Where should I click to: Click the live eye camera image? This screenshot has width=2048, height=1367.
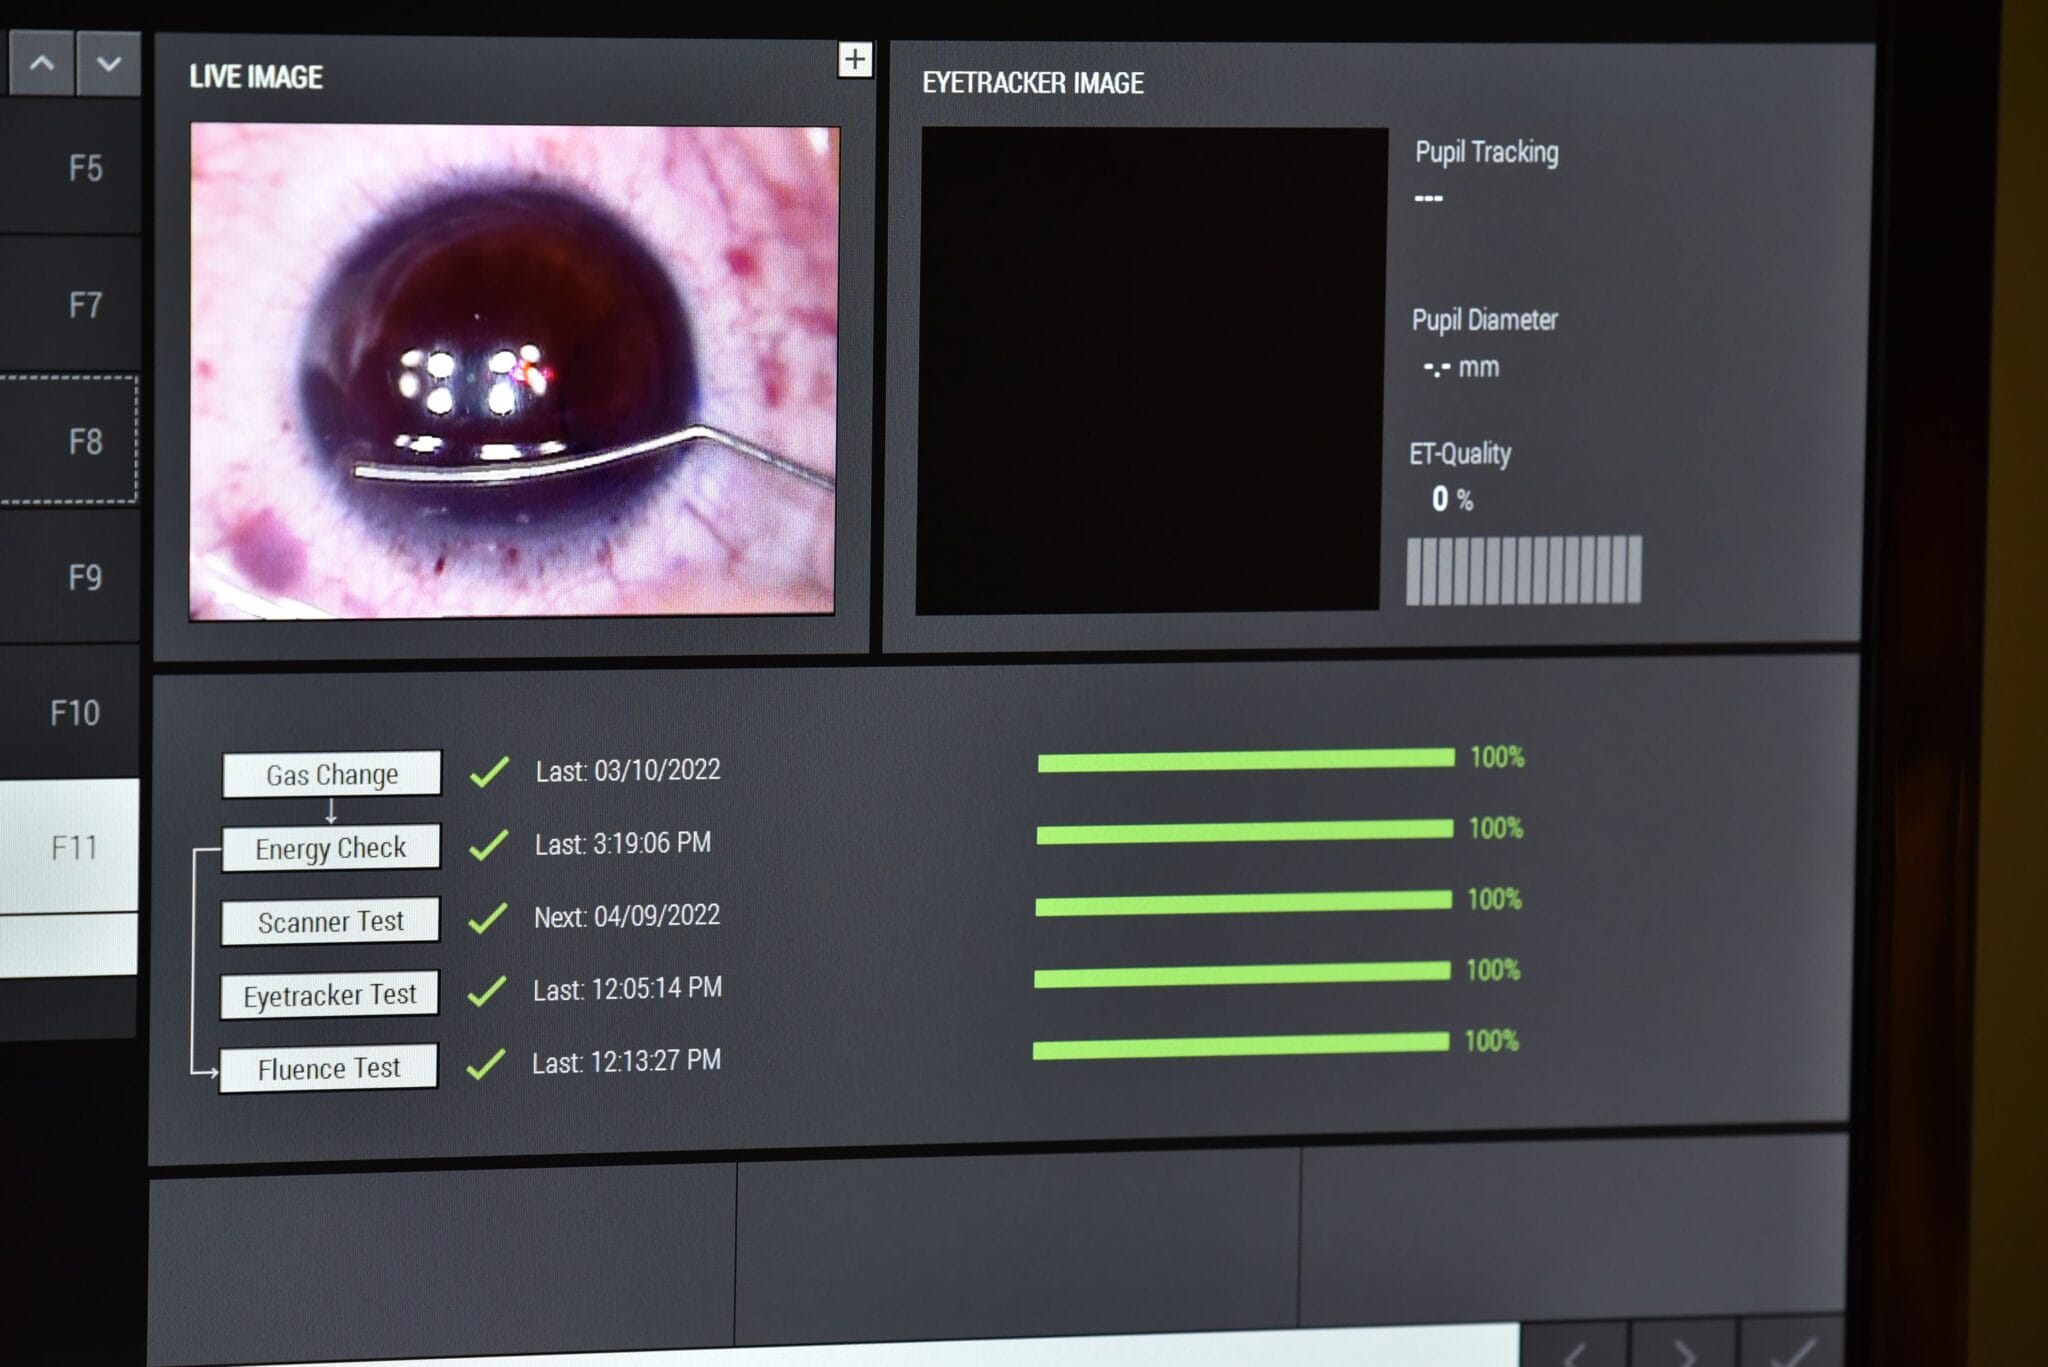click(514, 370)
